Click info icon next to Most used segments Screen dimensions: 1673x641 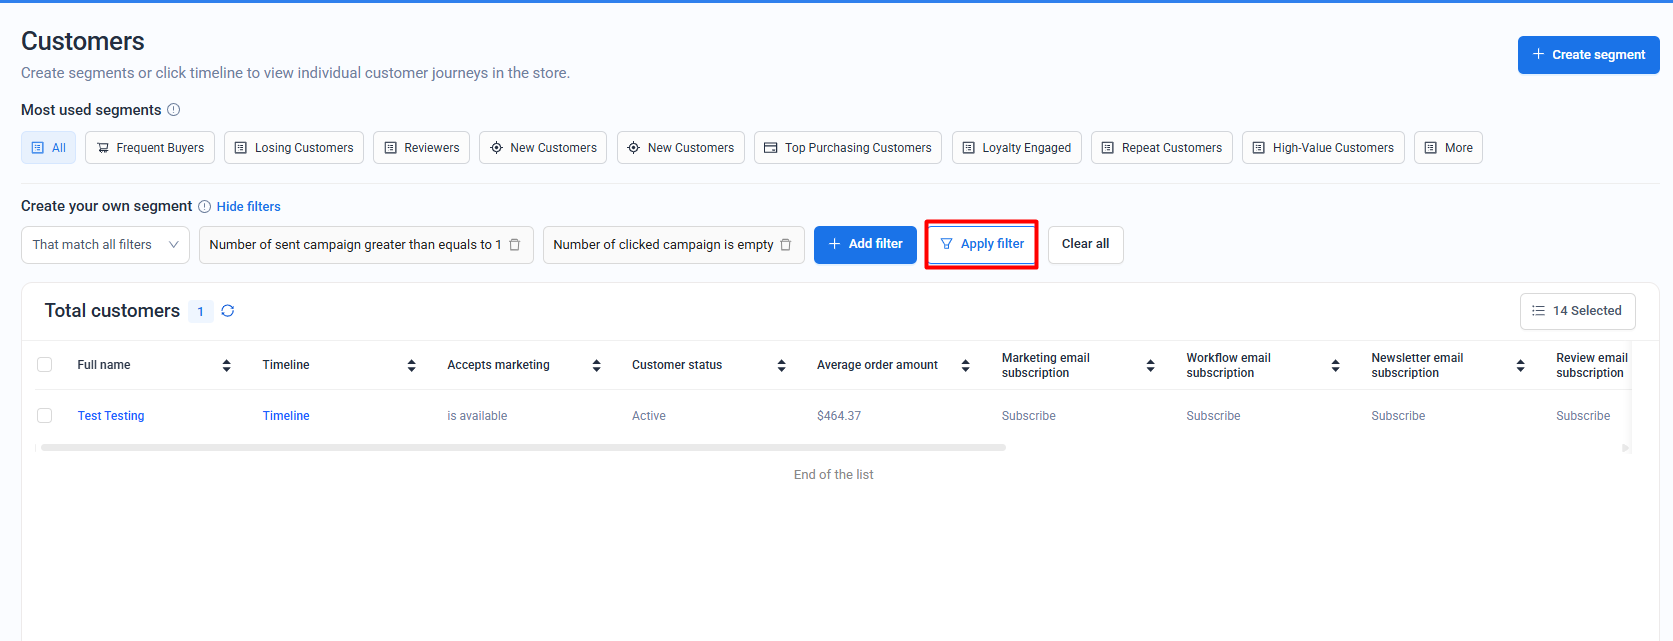click(174, 110)
